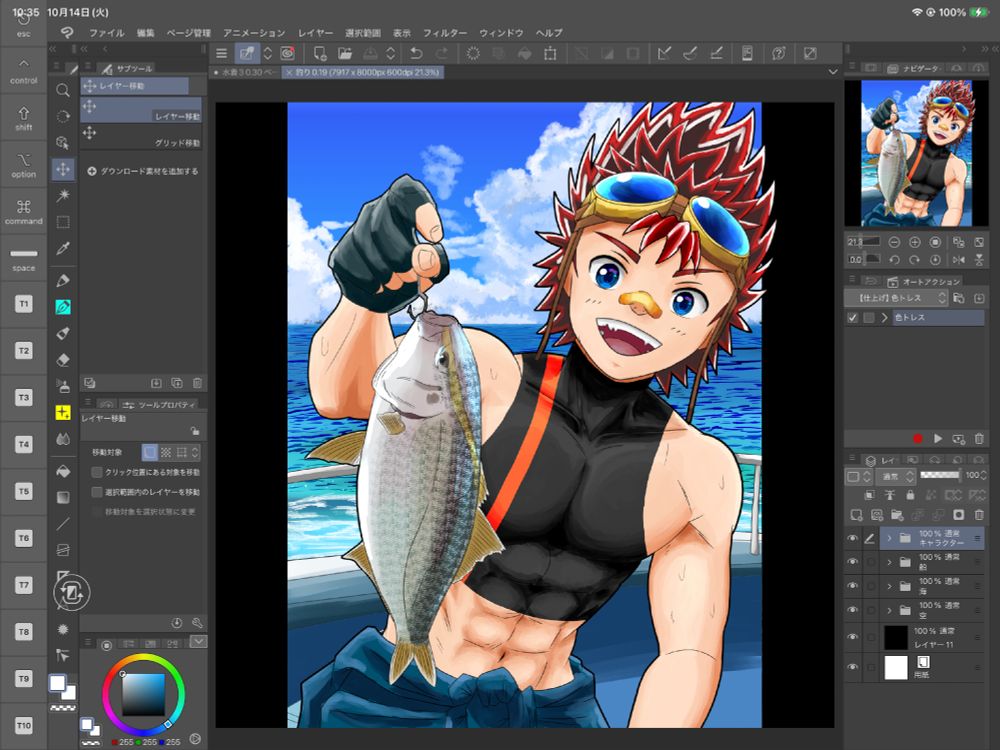Switch to the 水着 3.0.30 canvas tab

coord(245,73)
